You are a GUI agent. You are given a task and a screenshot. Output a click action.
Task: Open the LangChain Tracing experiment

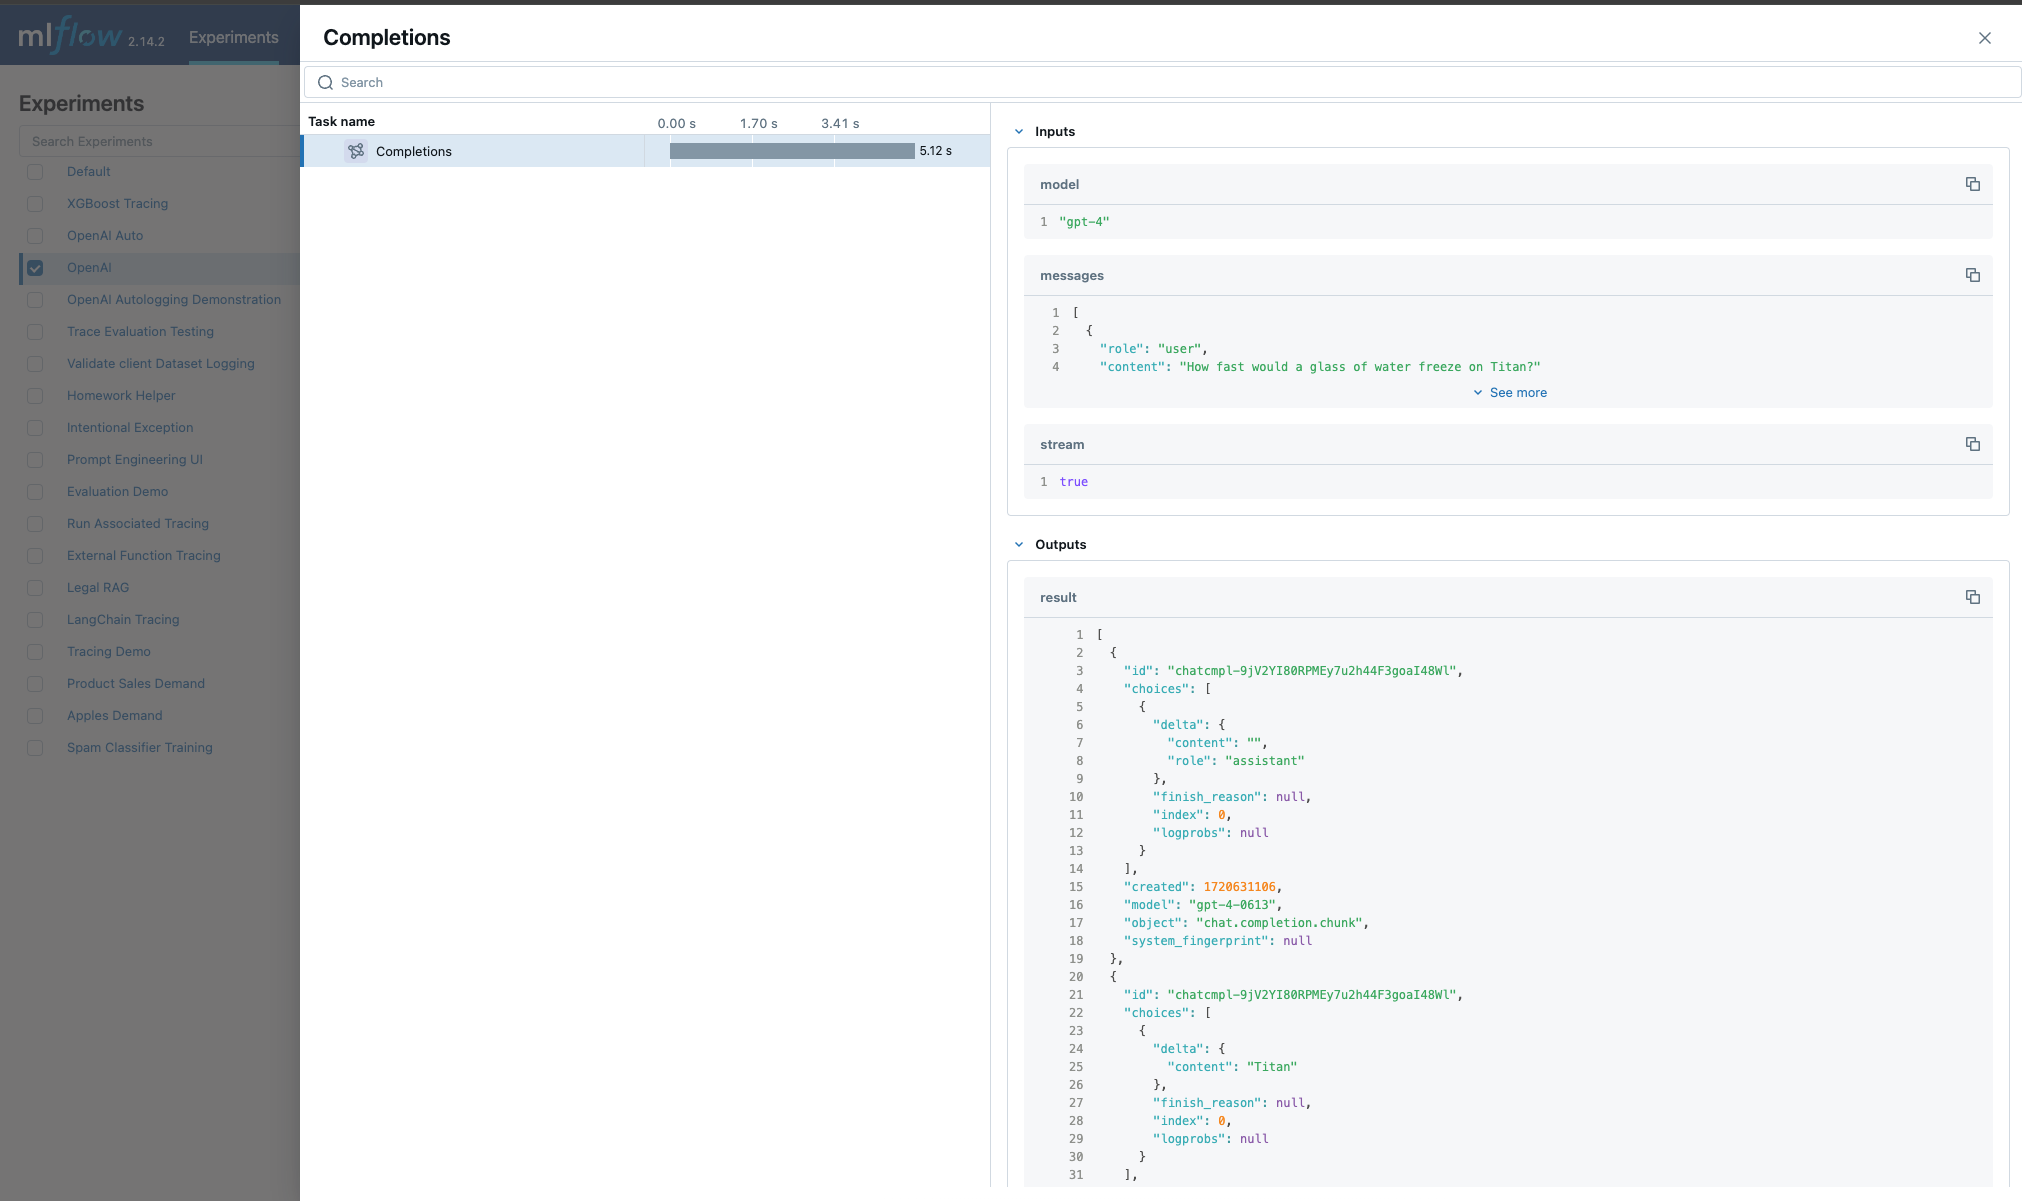123,619
